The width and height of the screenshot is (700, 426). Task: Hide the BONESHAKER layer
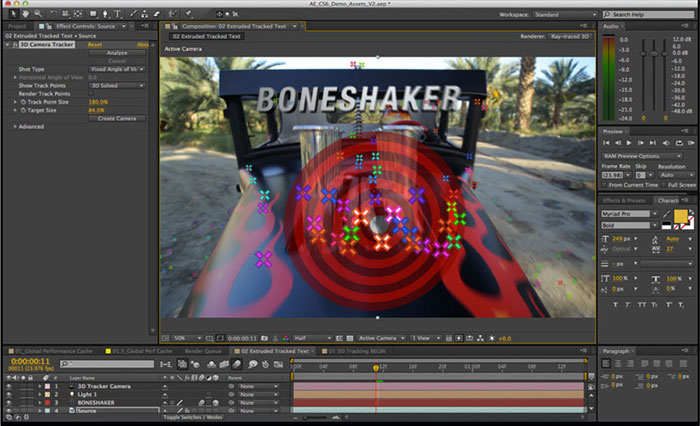[8, 402]
